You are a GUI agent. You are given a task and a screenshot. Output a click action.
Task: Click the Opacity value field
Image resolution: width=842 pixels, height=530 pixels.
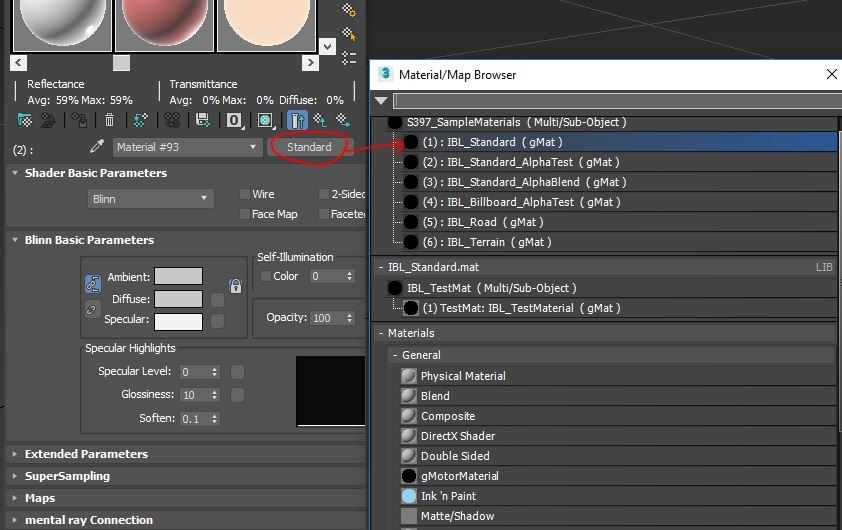point(327,318)
